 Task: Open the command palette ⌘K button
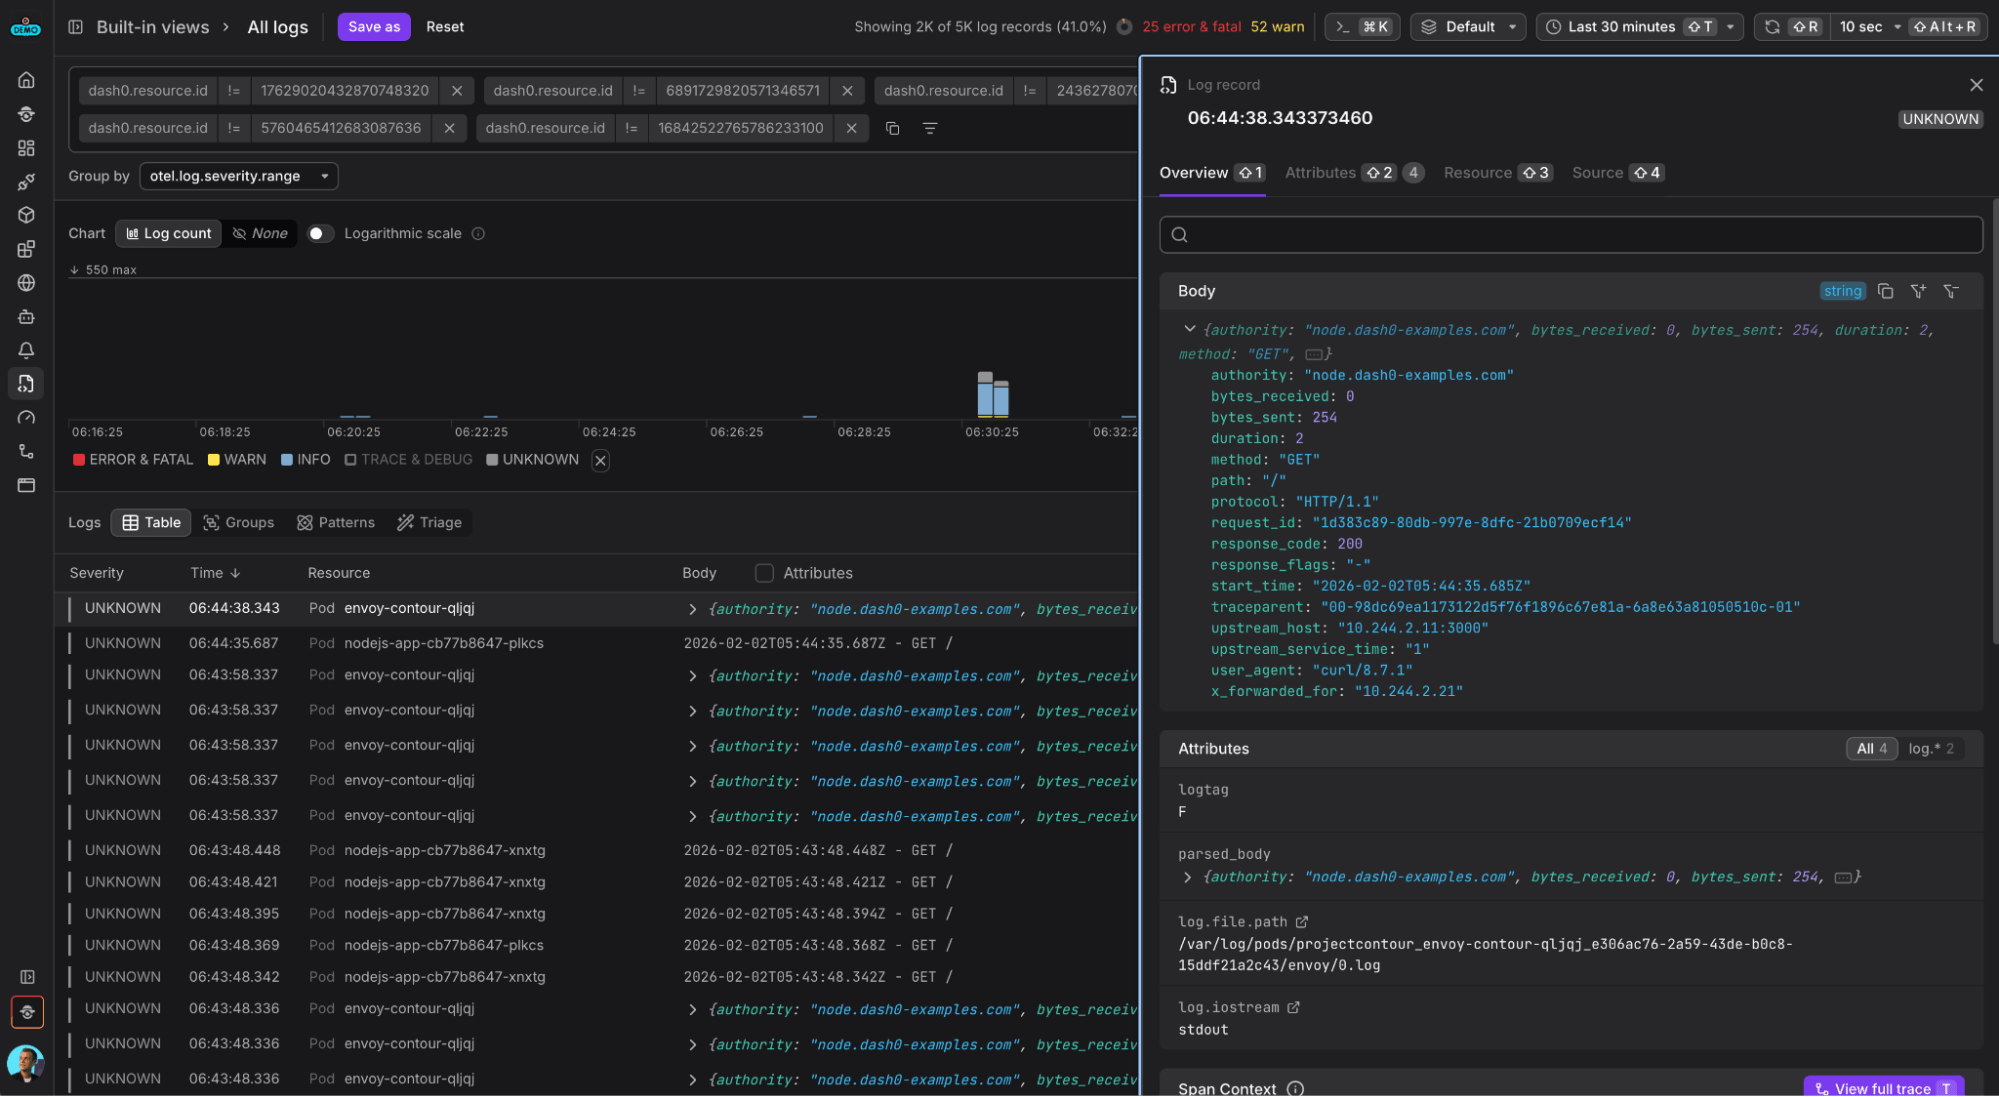[1362, 27]
